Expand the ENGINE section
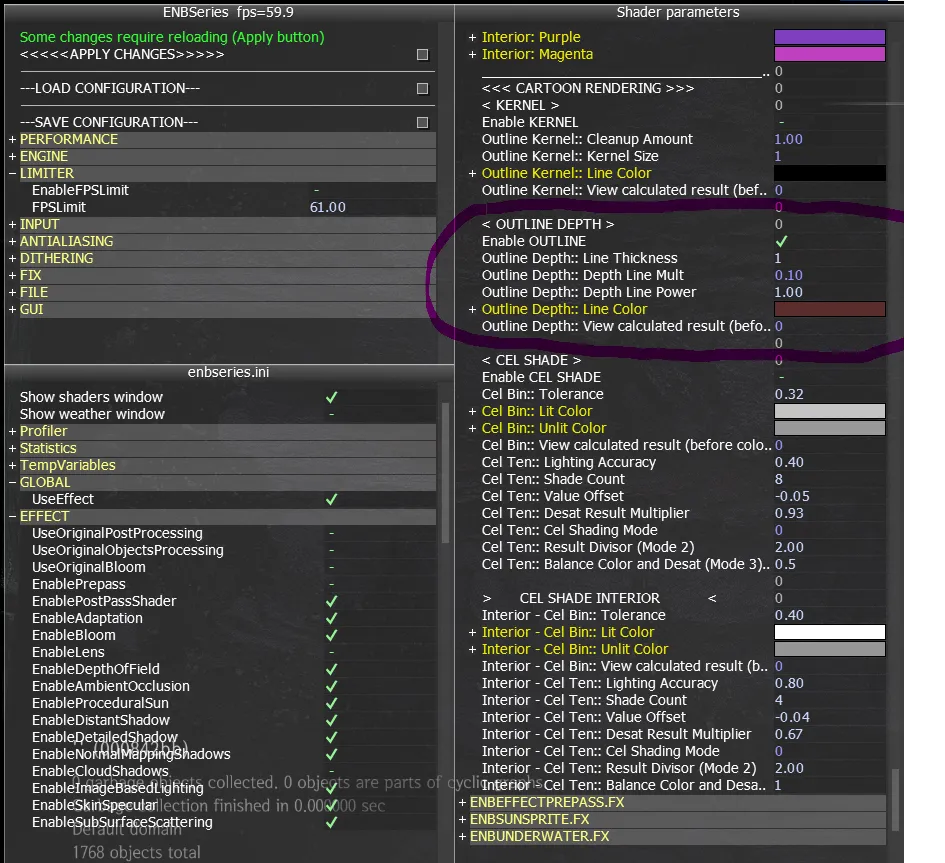Screen dimensions: 945x863 tap(12, 156)
